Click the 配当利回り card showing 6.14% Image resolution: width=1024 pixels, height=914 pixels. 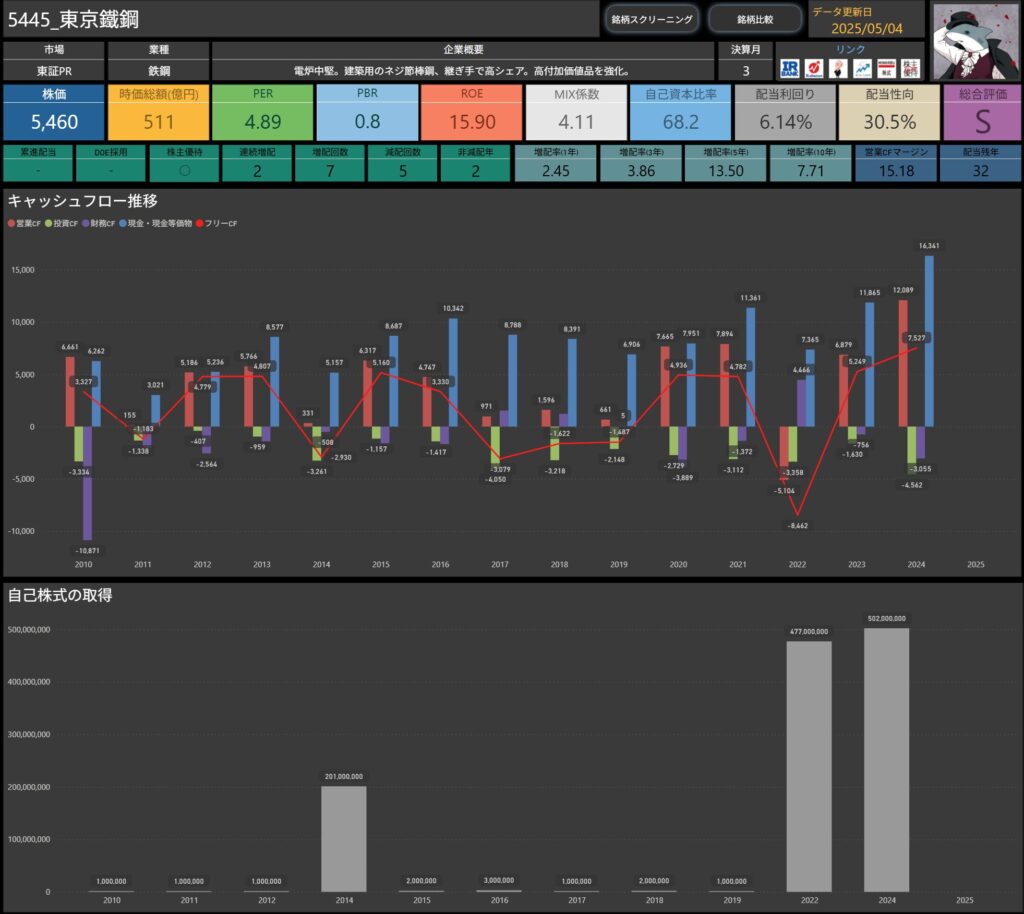coord(785,112)
